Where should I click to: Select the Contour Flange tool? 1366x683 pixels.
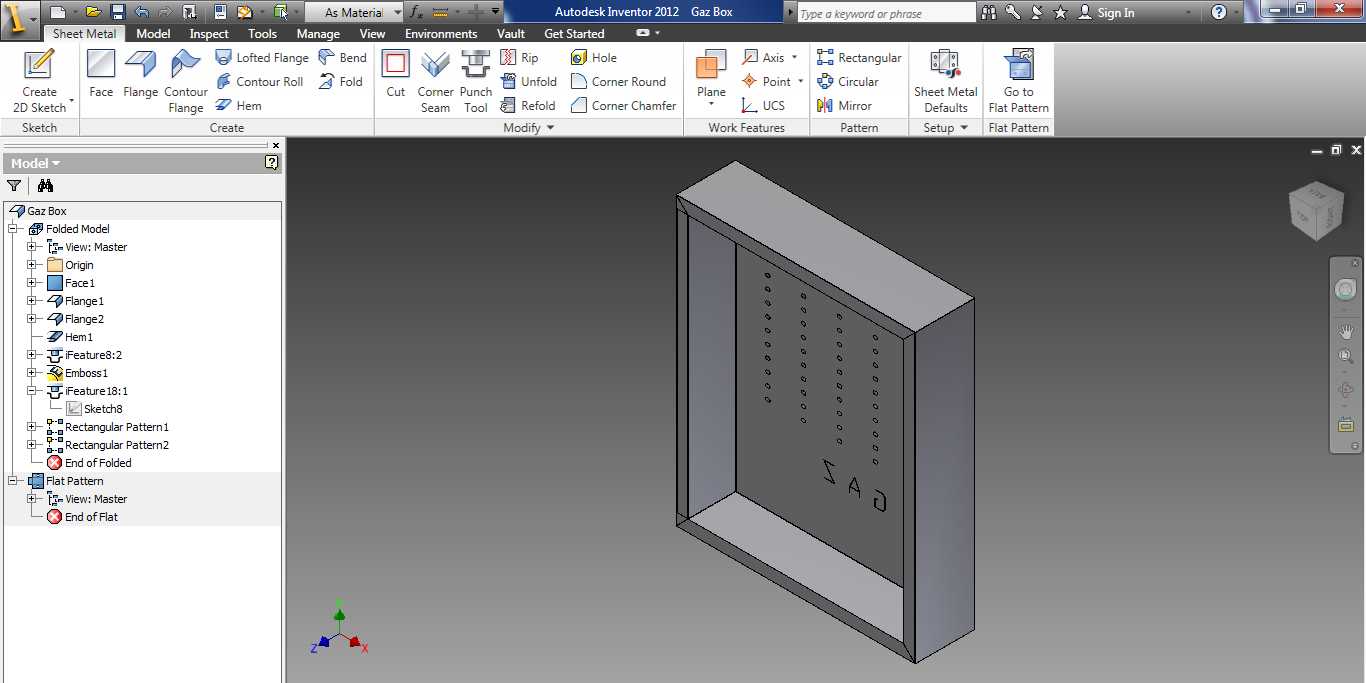(186, 82)
